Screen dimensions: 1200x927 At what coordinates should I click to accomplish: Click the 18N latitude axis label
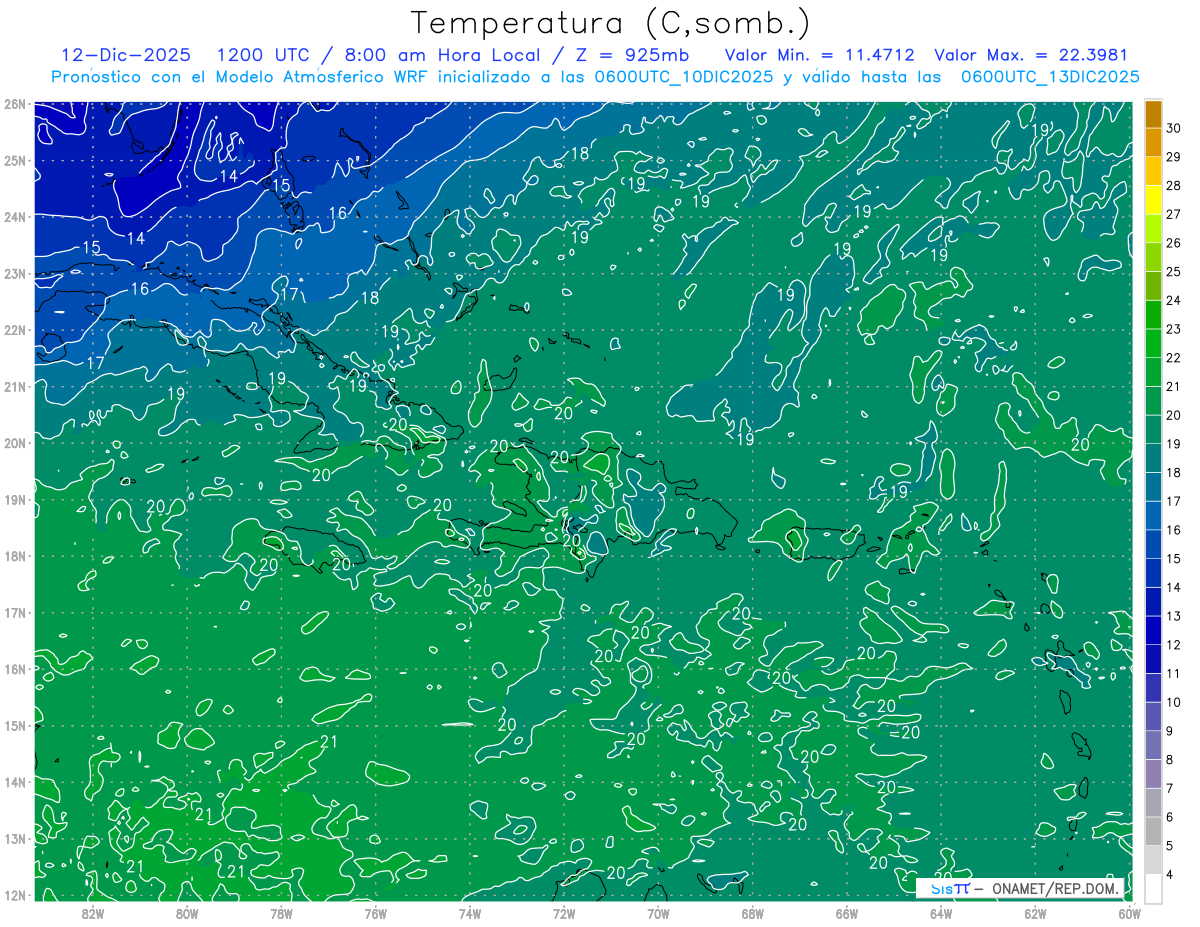coord(14,556)
